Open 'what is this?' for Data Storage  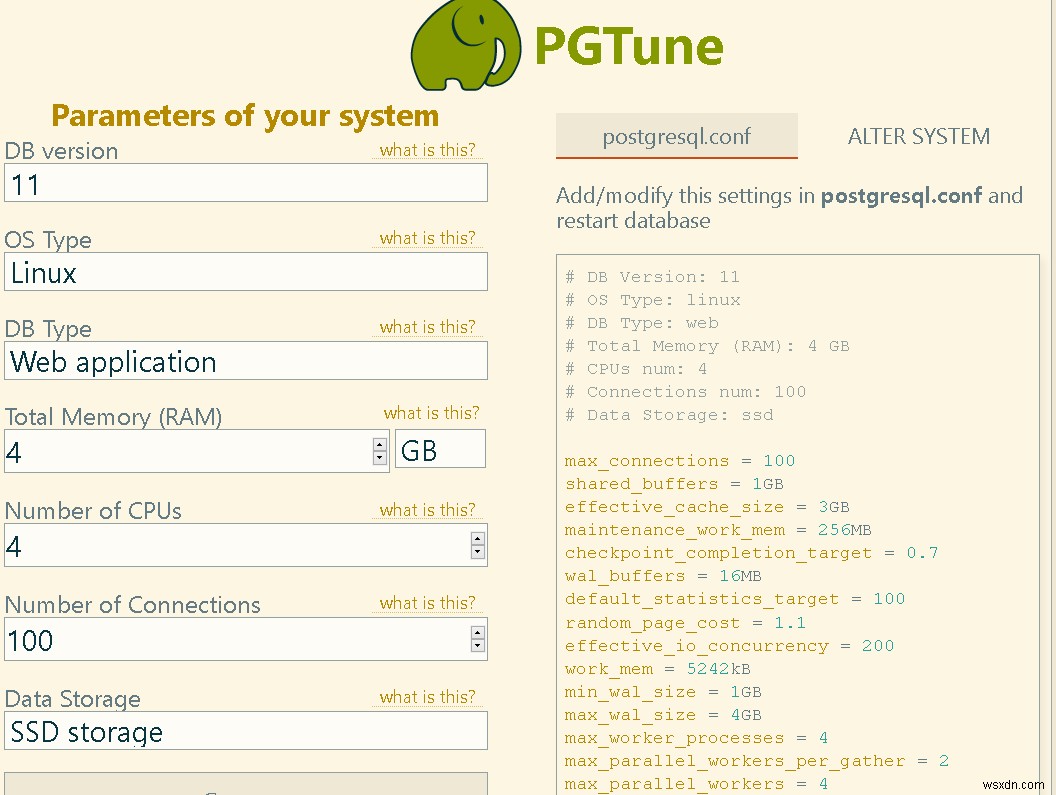[428, 697]
